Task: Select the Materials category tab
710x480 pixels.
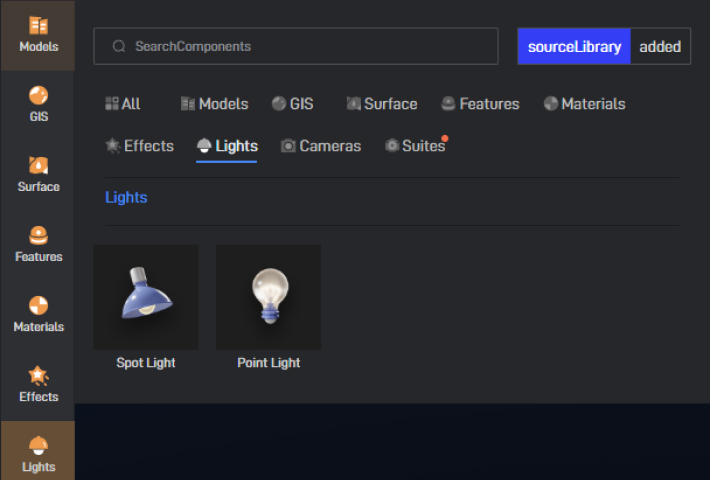Action: click(585, 104)
